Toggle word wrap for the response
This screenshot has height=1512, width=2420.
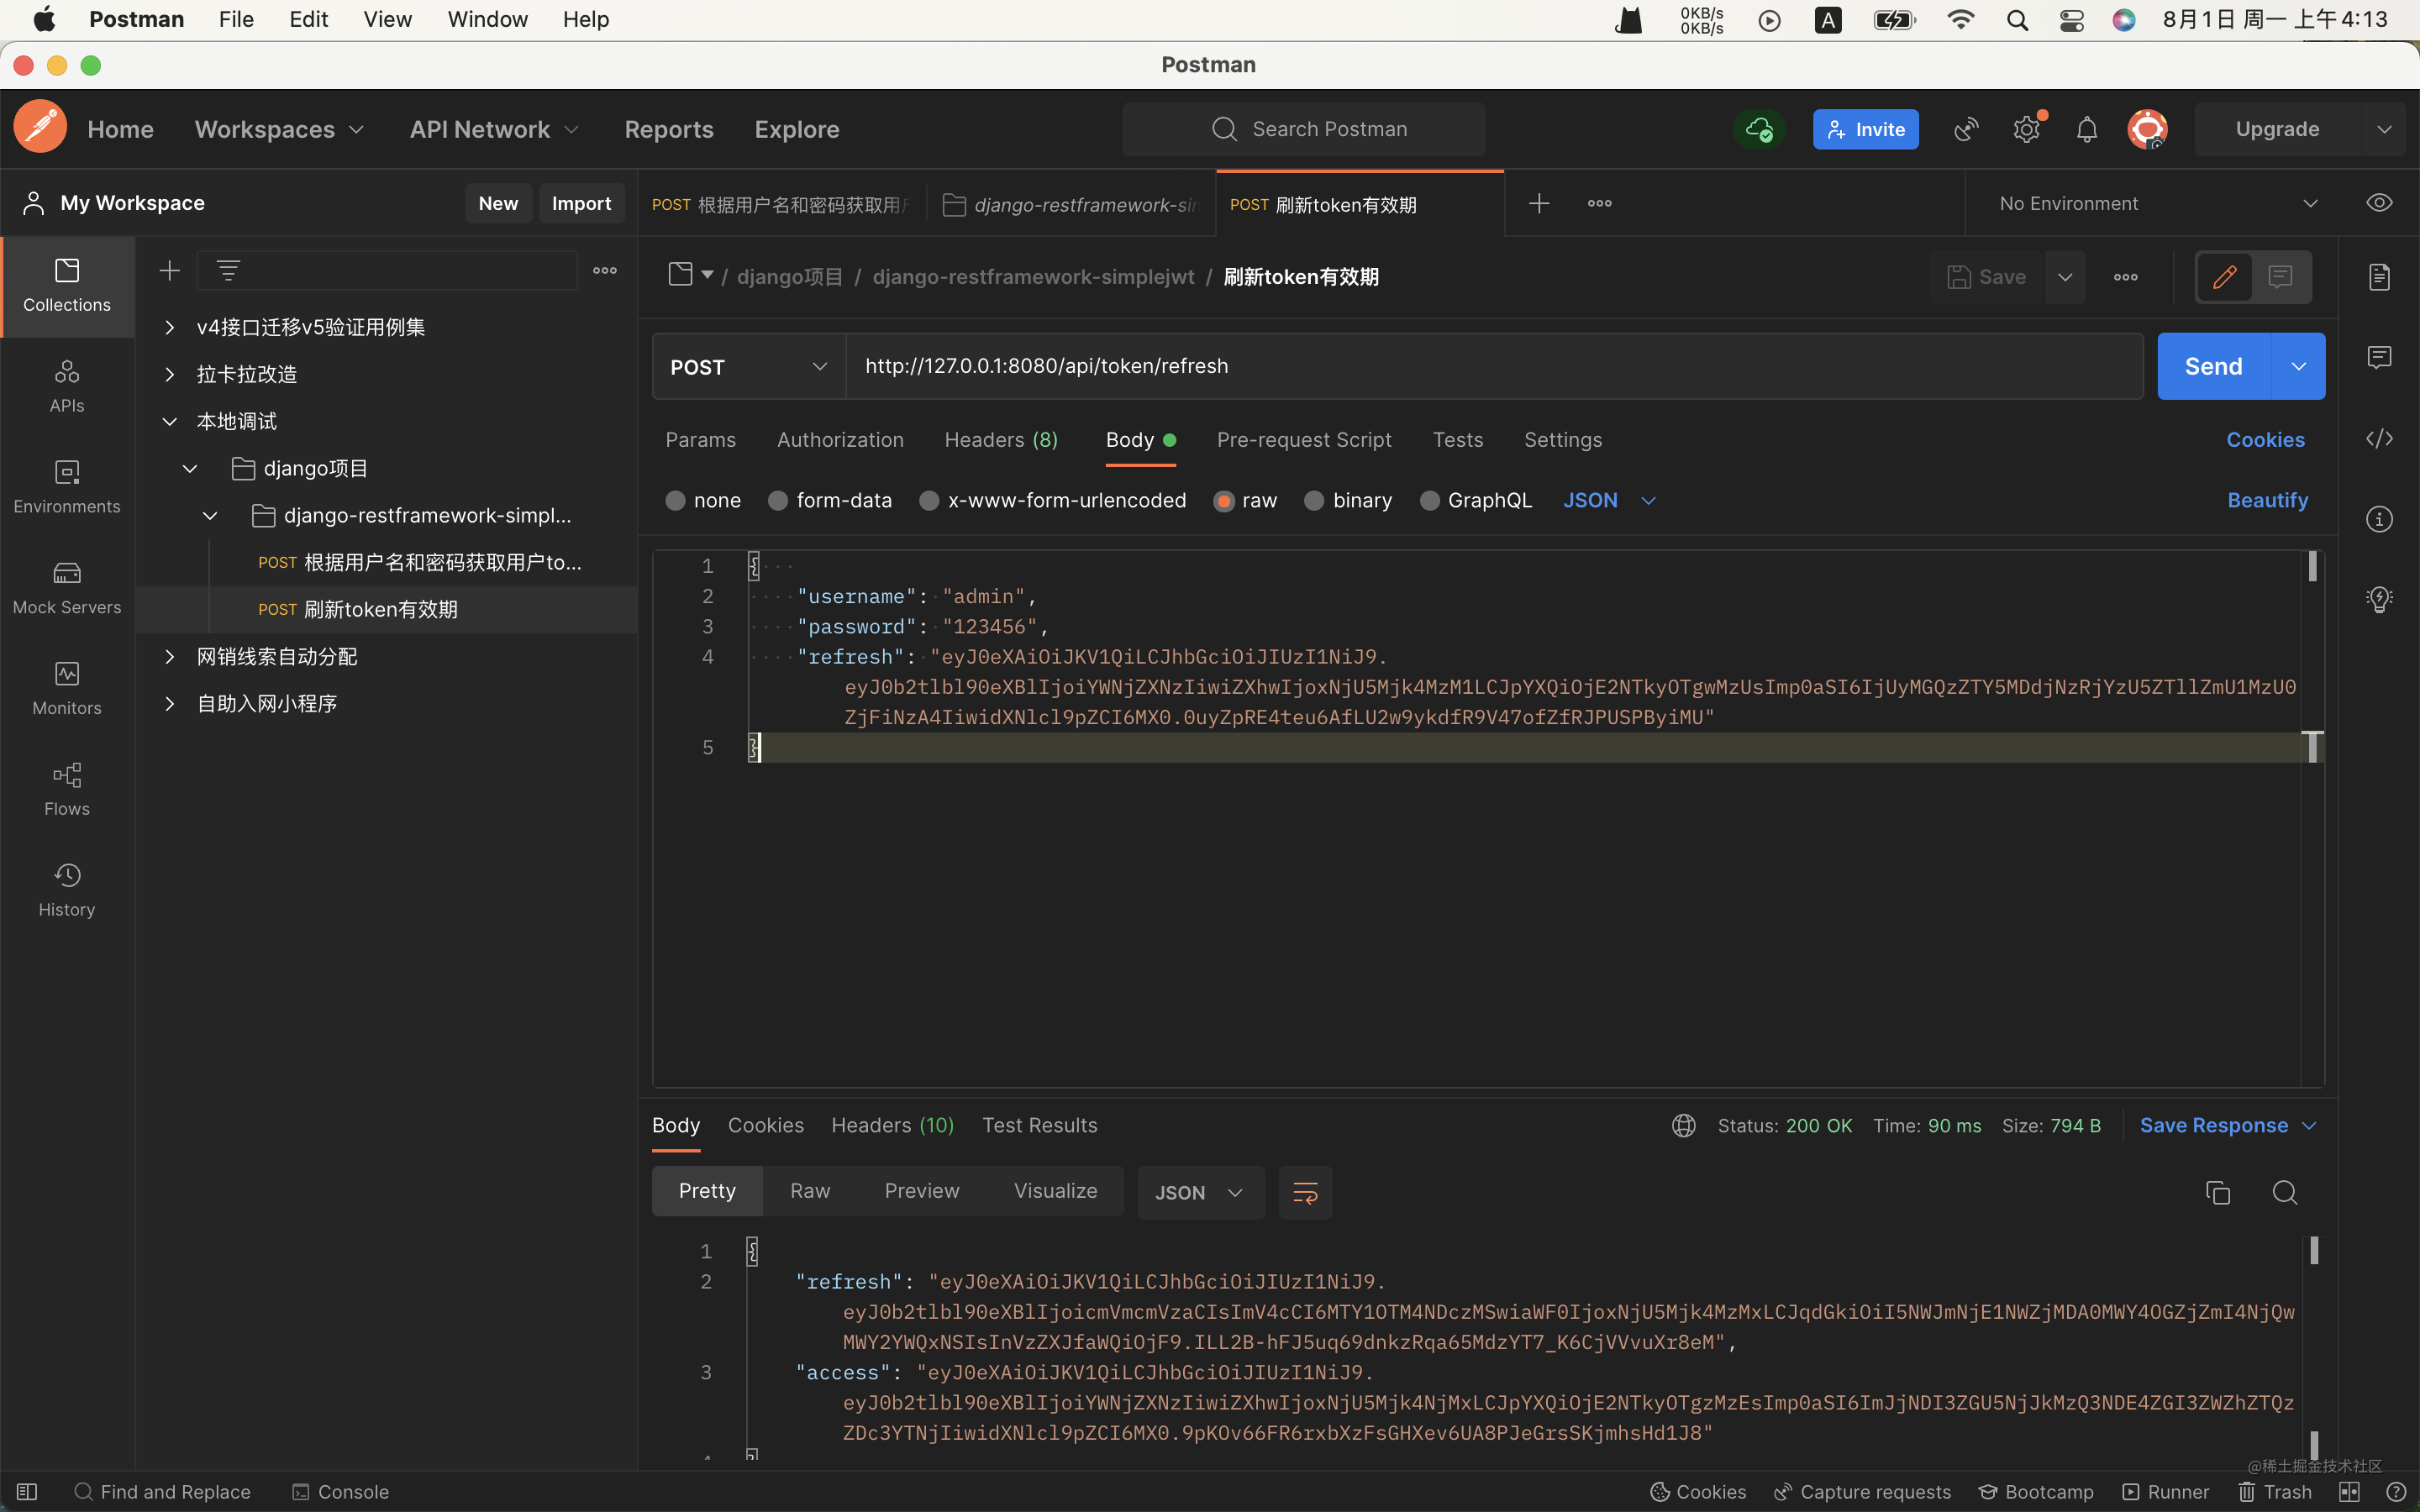tap(1305, 1192)
